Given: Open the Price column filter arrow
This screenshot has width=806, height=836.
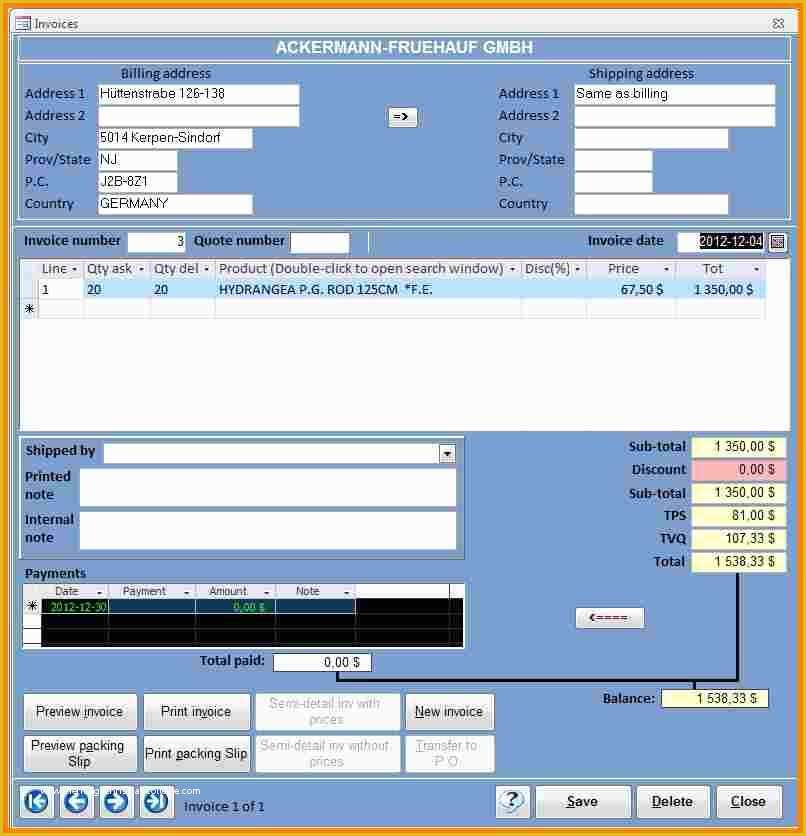Looking at the screenshot, I should [666, 269].
